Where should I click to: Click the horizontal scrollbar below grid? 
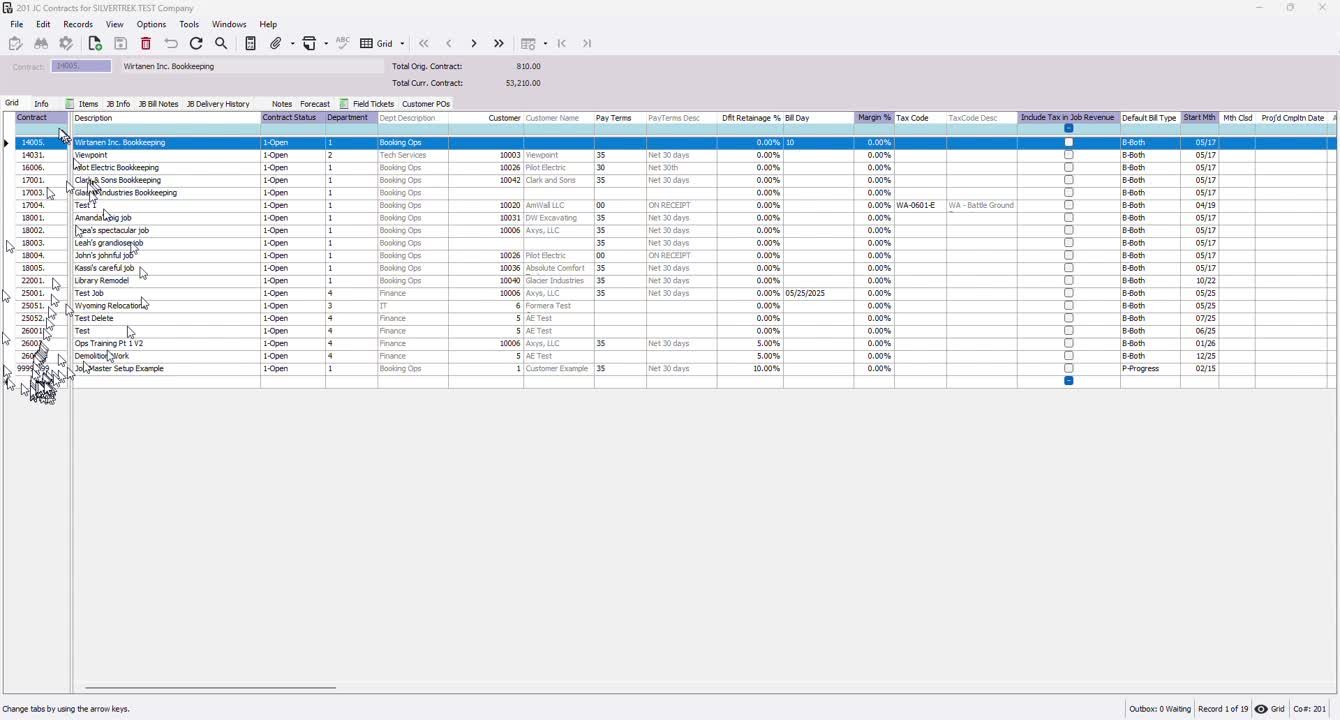tap(210, 688)
